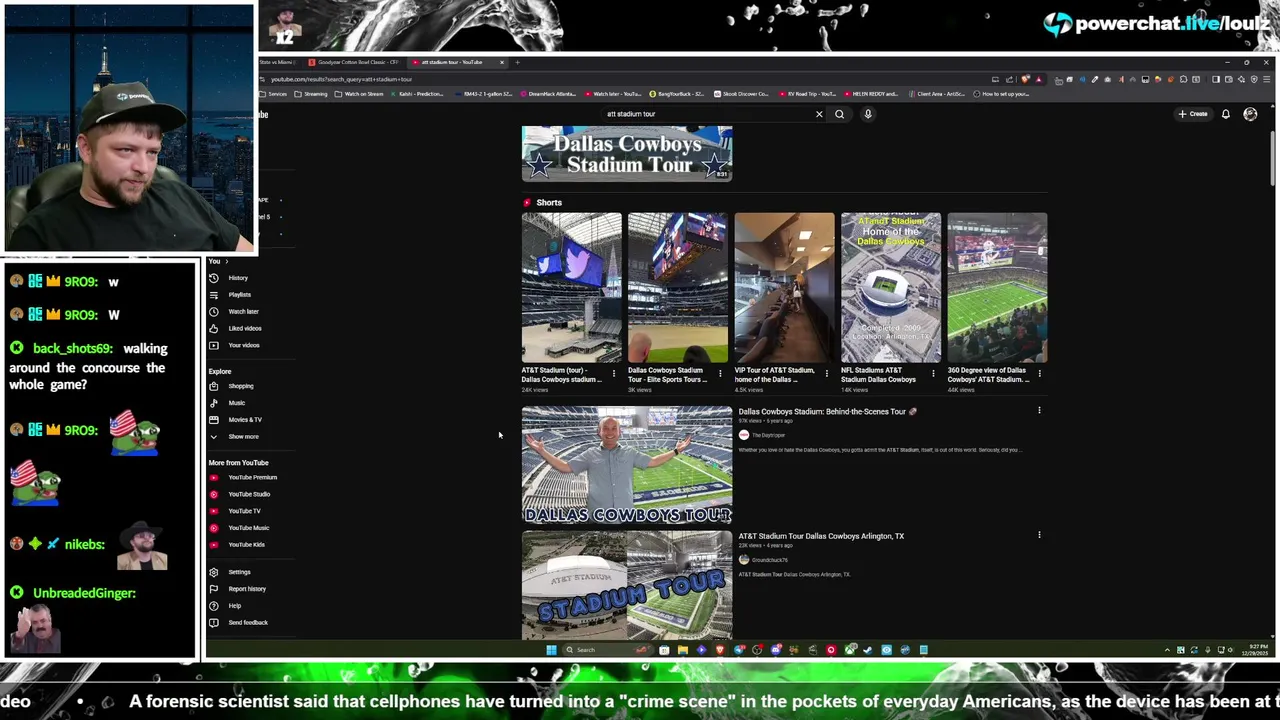
Task: Clear the YouTube search box
Action: tap(819, 114)
